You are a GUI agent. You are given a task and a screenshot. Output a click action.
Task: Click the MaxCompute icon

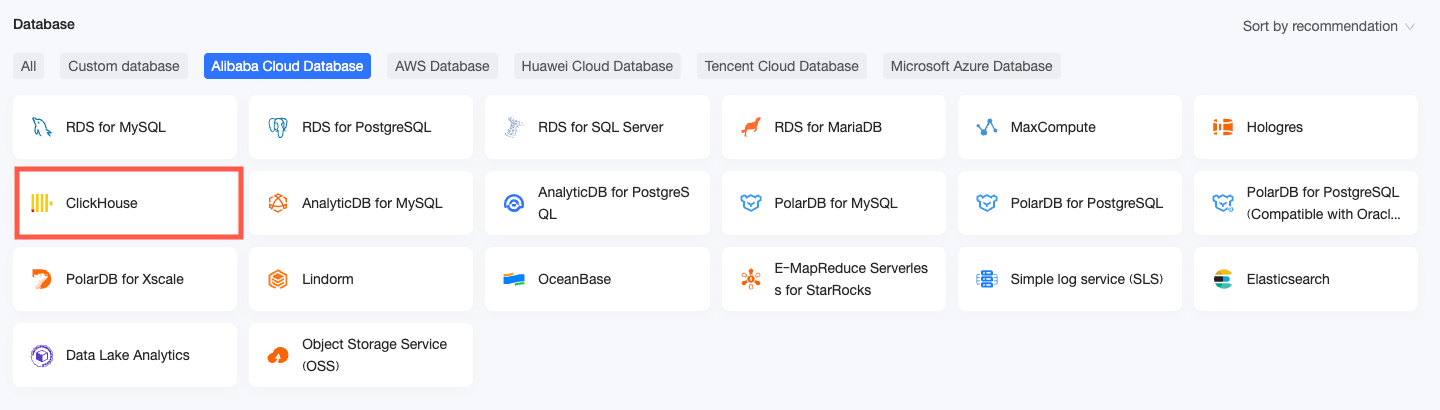click(987, 127)
